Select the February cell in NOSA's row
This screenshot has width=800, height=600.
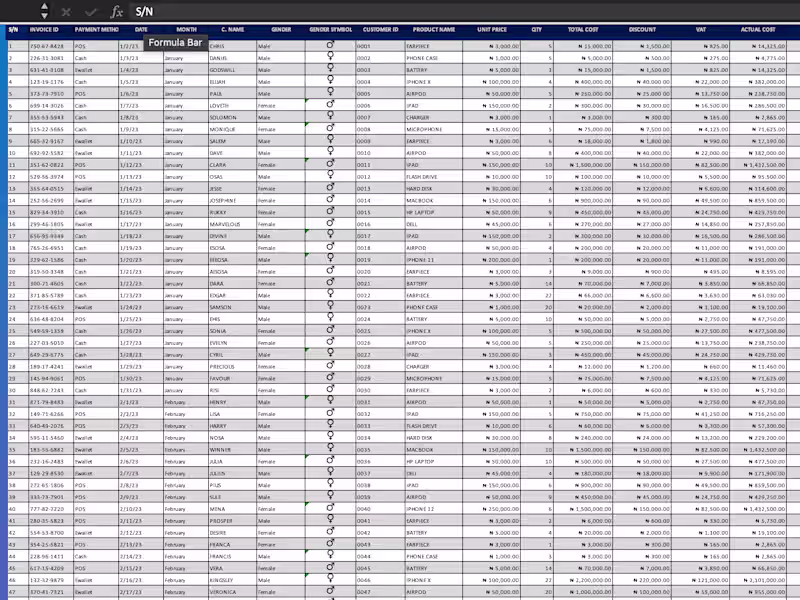point(186,438)
